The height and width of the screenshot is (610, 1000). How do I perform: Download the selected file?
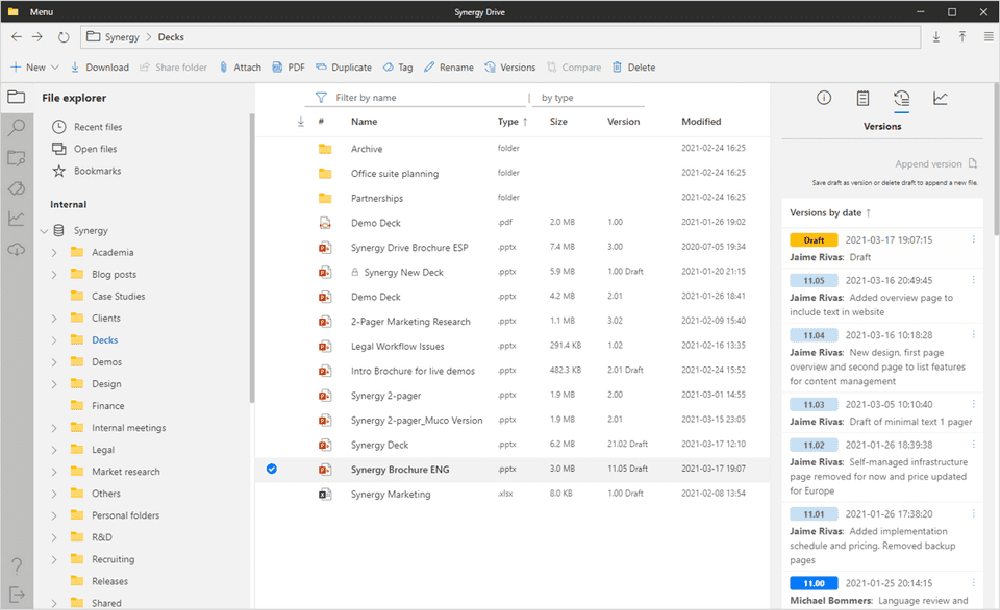[x=99, y=67]
